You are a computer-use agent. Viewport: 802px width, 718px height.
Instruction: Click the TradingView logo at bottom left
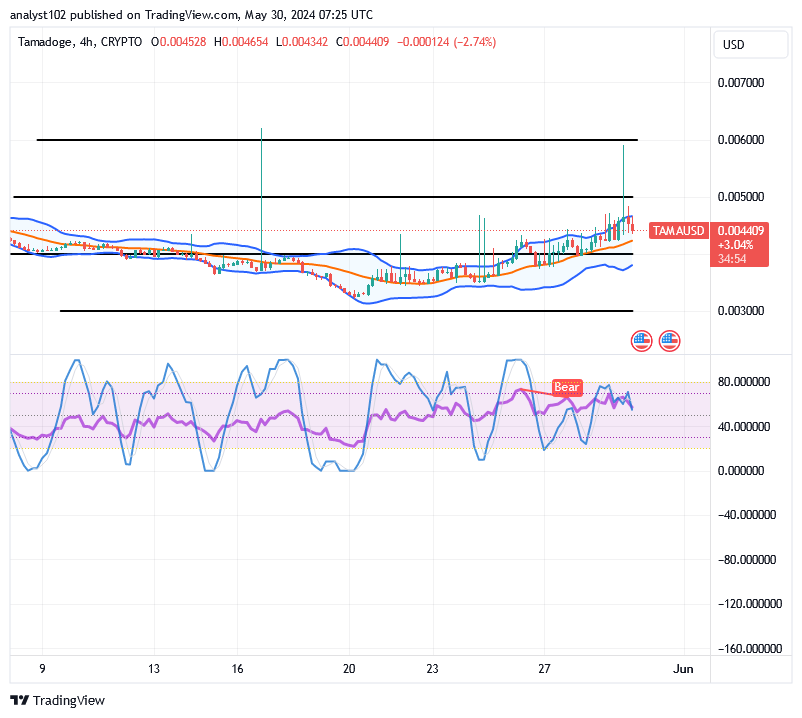55,701
